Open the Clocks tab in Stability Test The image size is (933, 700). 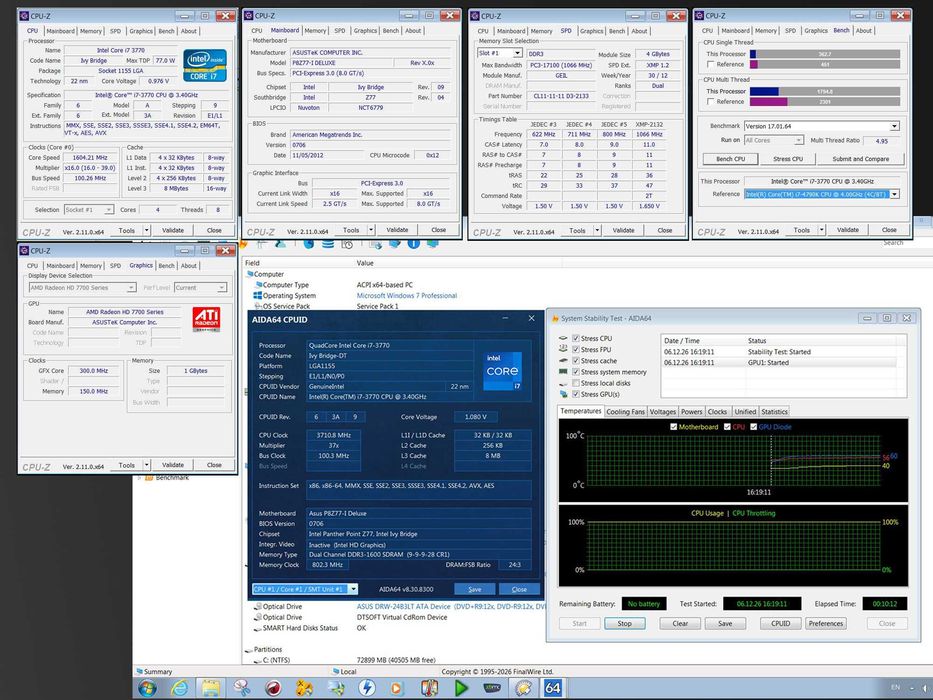(717, 412)
